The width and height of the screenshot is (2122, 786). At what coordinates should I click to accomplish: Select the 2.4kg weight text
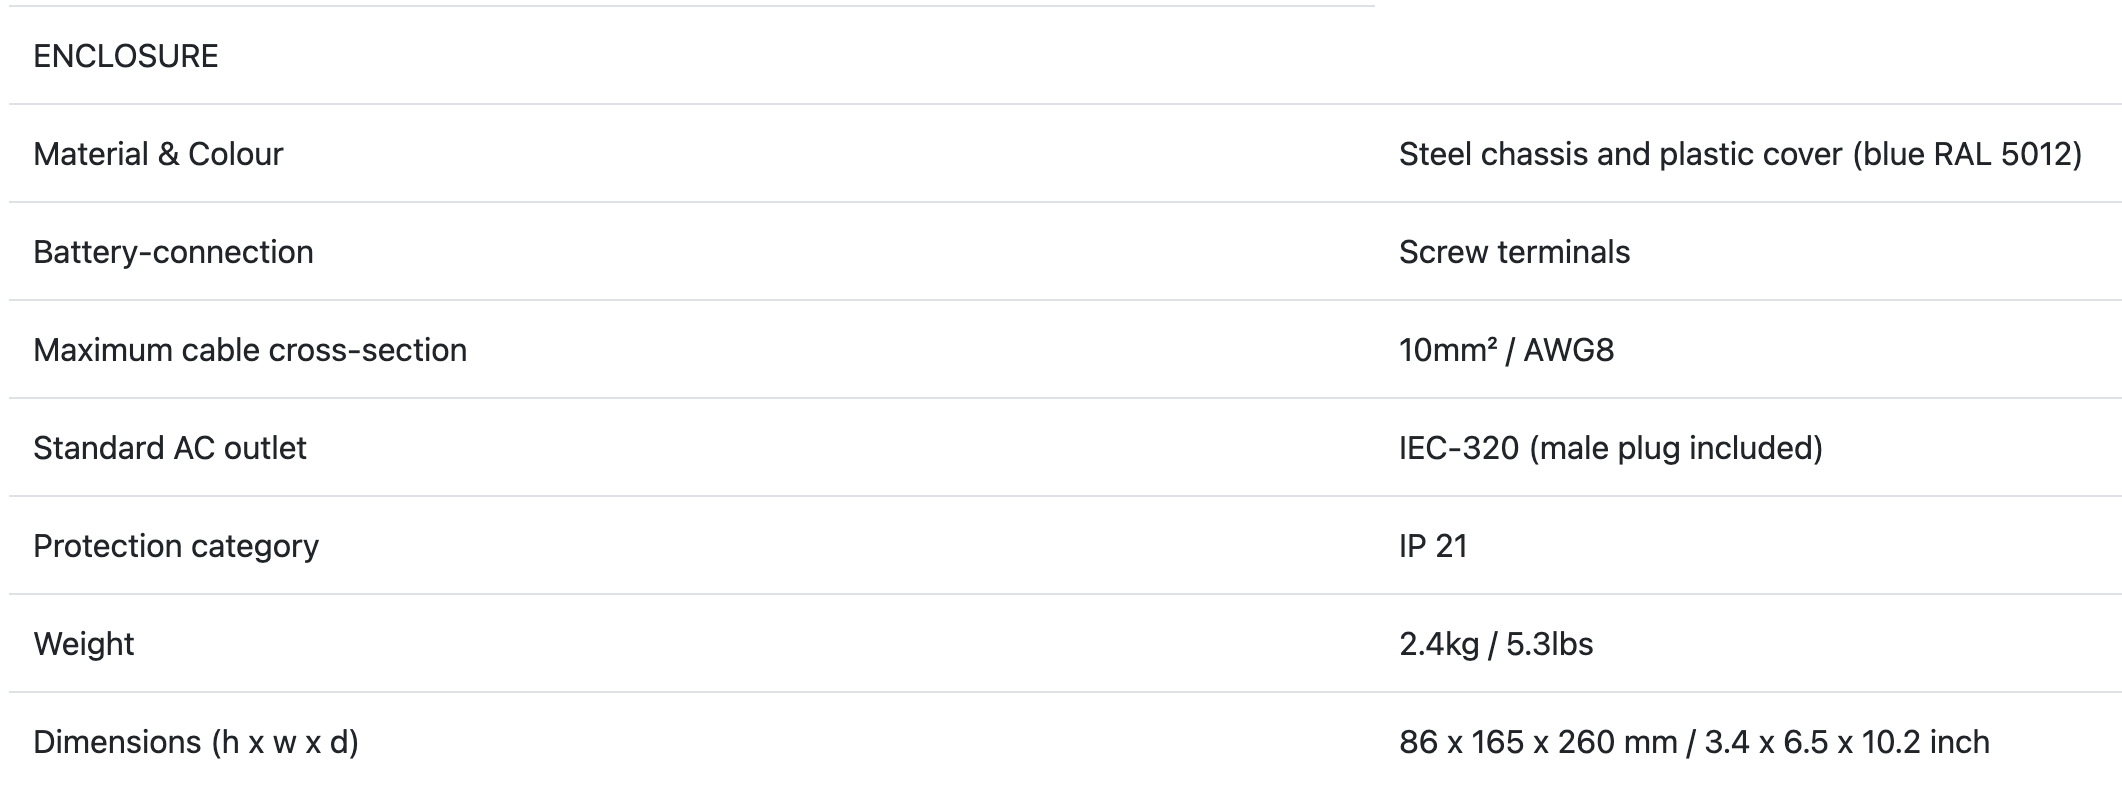(x=1438, y=644)
